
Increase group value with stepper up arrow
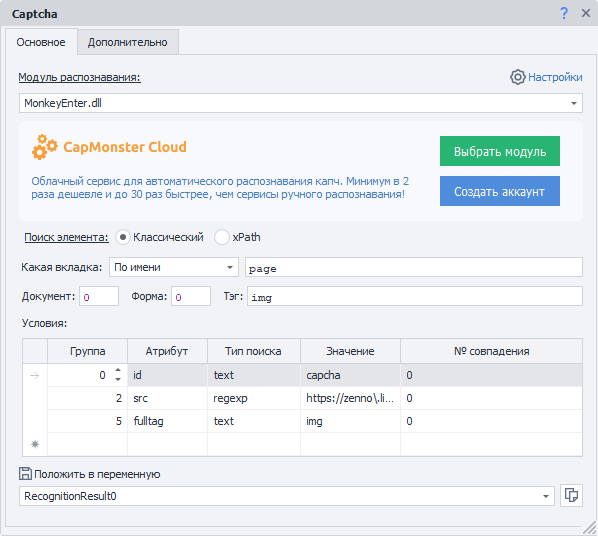point(118,370)
